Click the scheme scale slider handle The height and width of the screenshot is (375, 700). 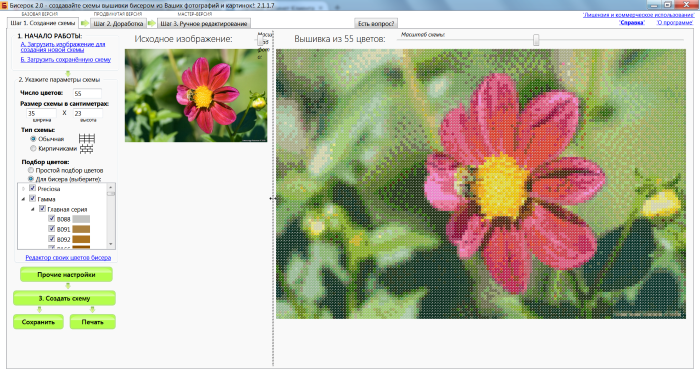point(536,40)
